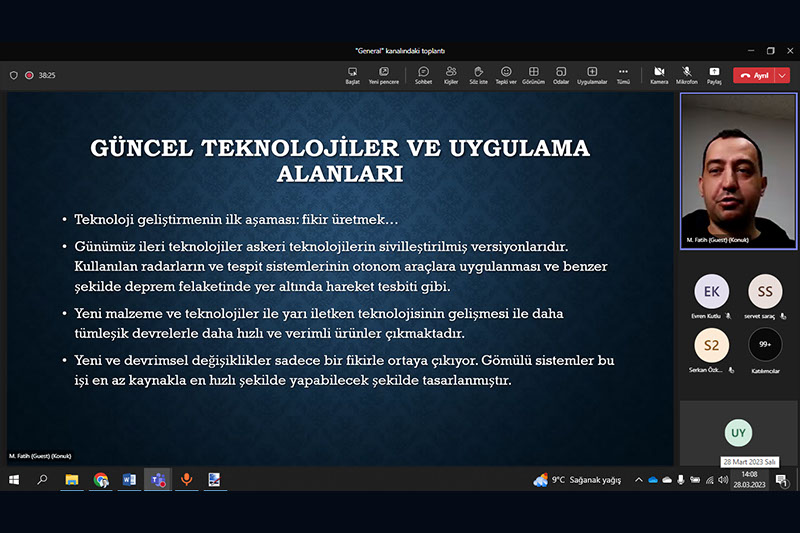Unmute the Mikrofon

(687, 74)
